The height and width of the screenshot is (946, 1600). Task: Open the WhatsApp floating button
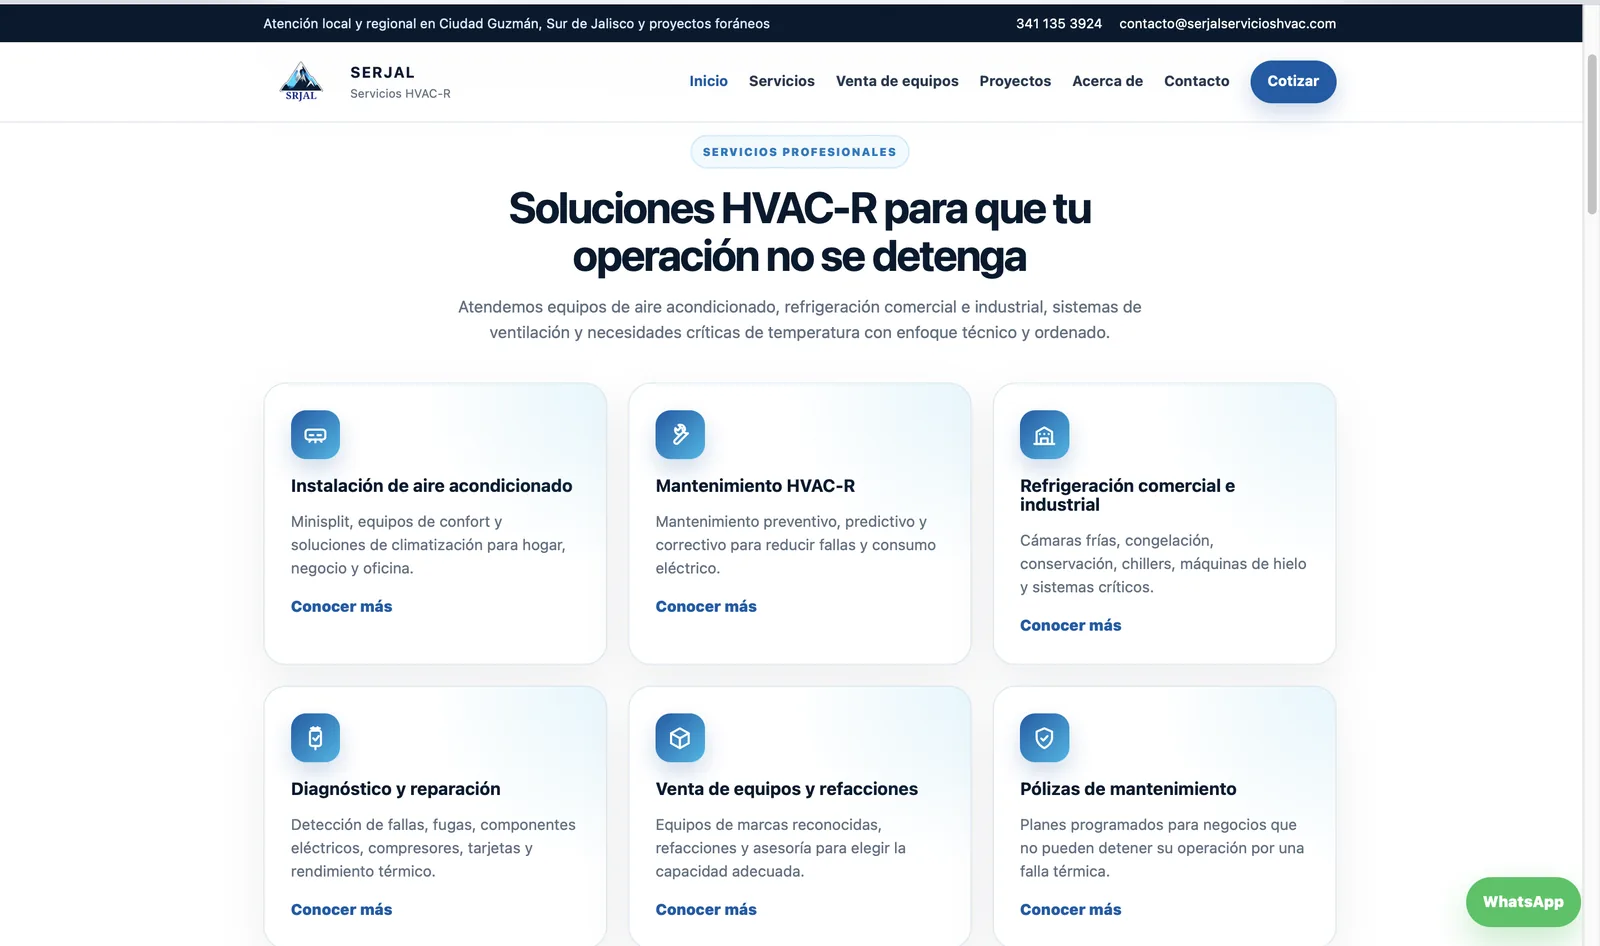(x=1523, y=902)
